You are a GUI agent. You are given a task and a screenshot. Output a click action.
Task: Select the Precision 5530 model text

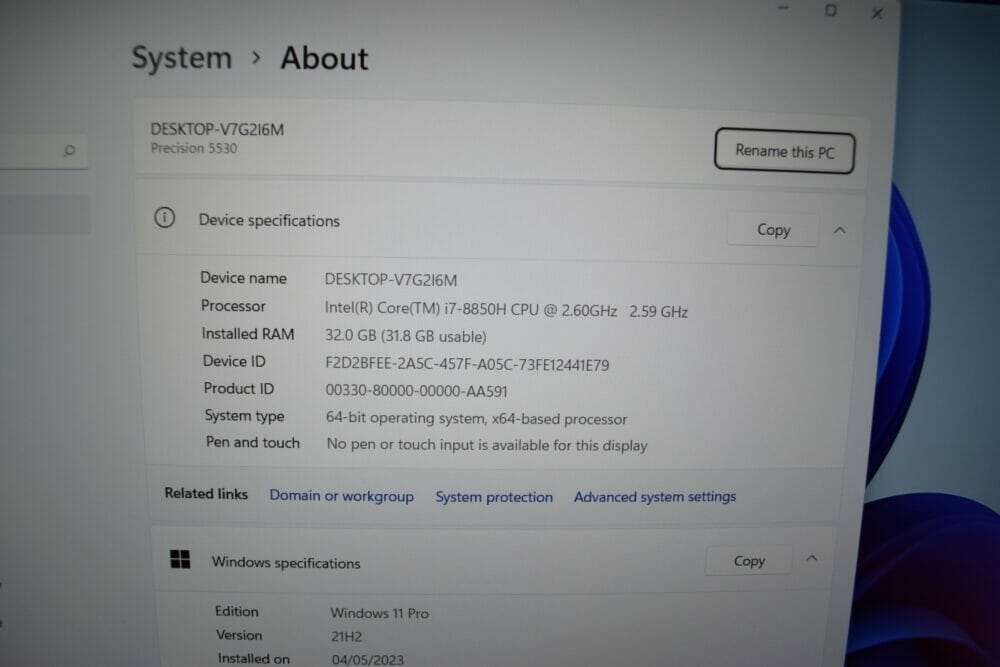pos(194,148)
